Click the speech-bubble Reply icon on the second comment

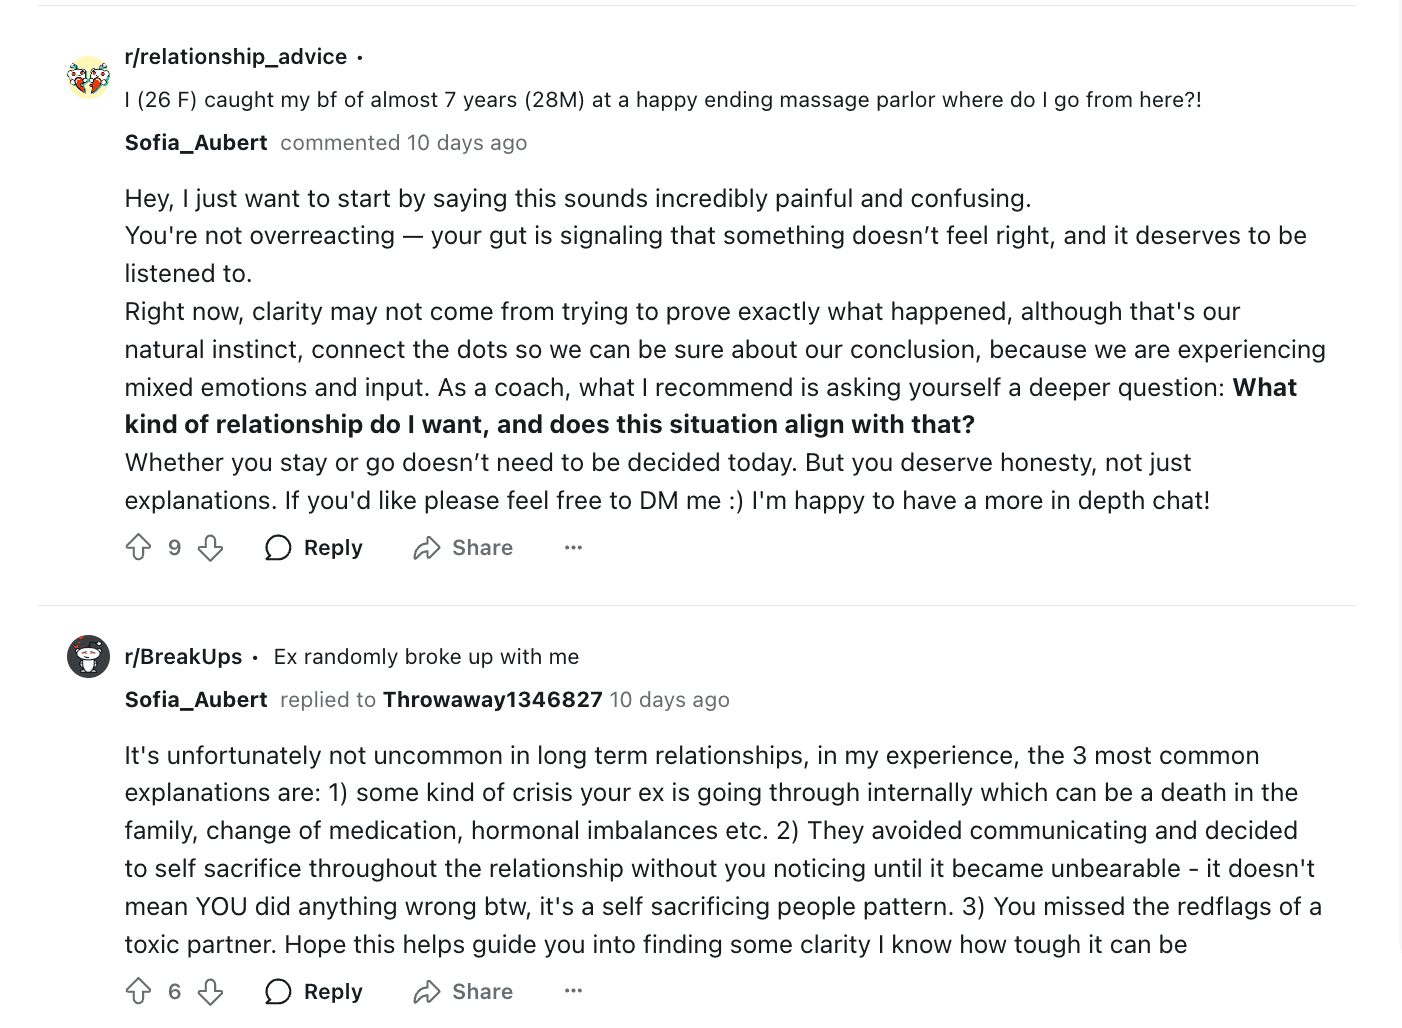click(x=278, y=991)
